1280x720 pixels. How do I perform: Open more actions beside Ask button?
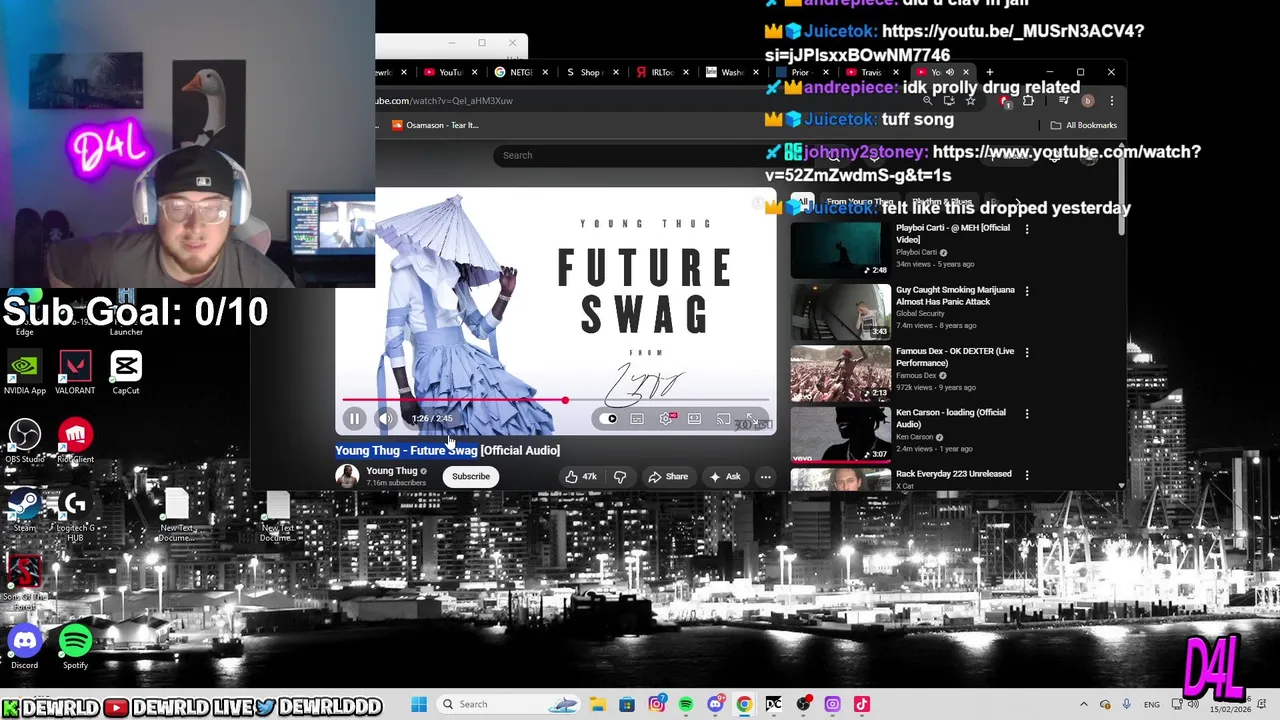pos(765,477)
